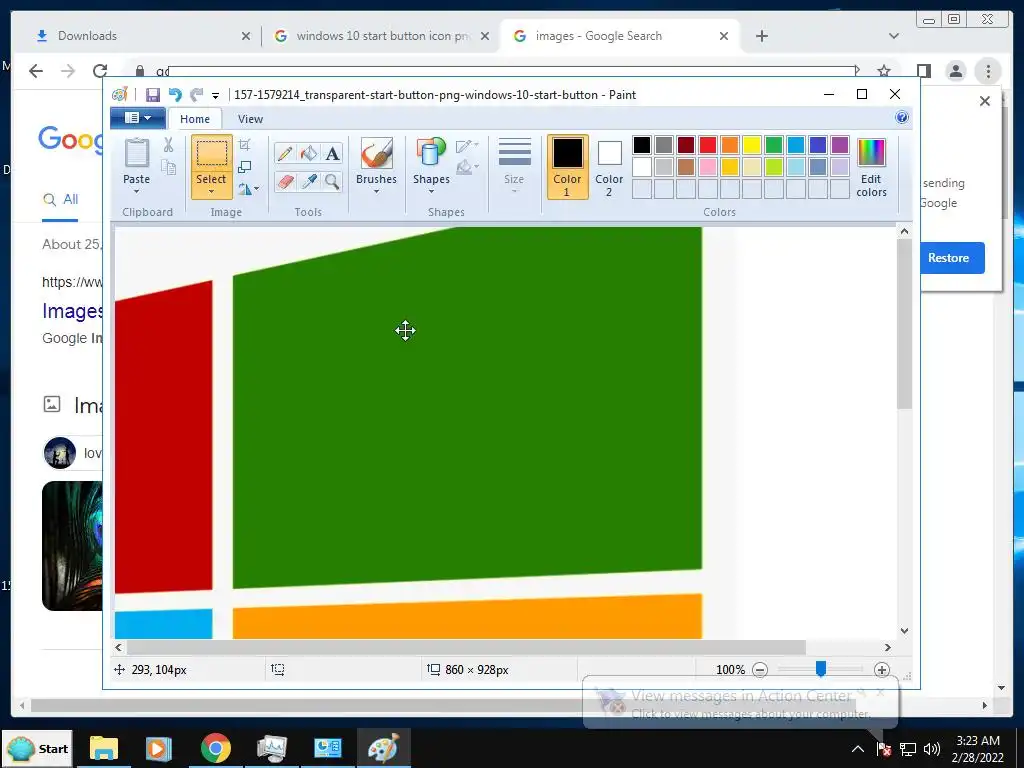Click the volume icon in system tray
This screenshot has height=768, width=1024.
(932, 748)
